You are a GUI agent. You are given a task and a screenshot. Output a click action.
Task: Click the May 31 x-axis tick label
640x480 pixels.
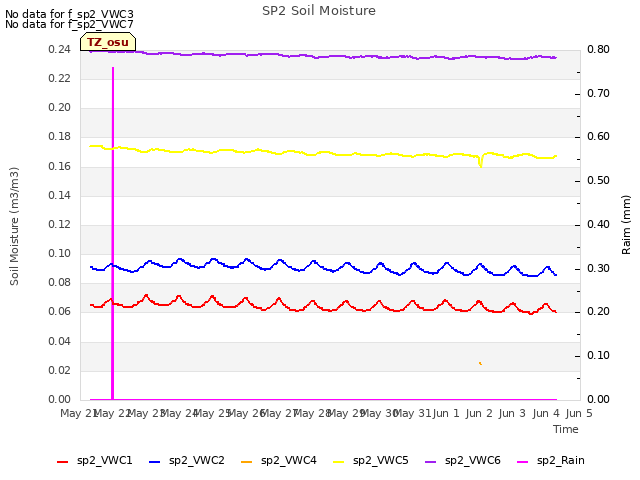tap(413, 413)
